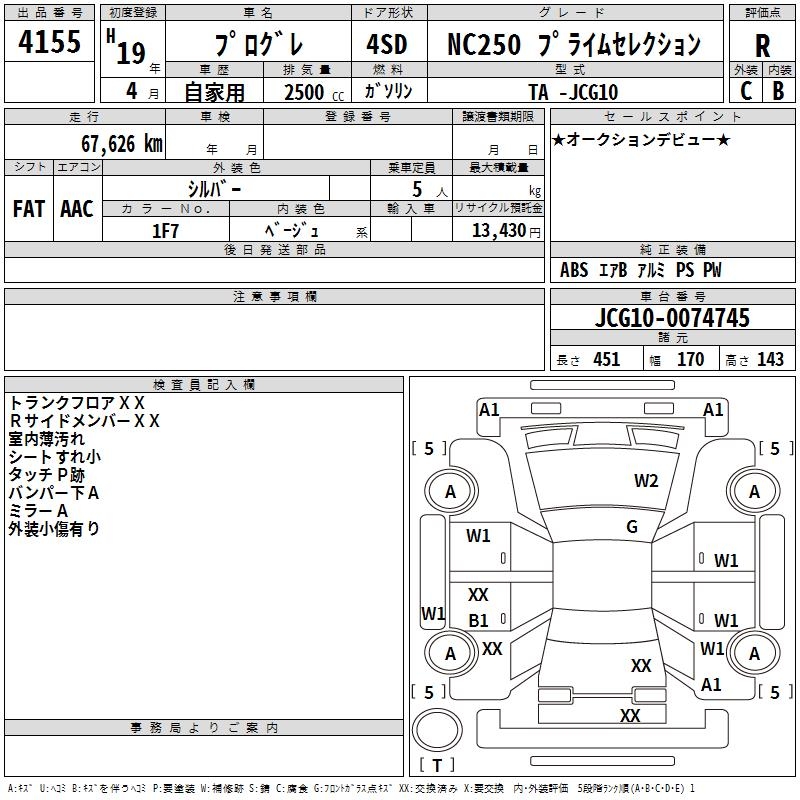Click the note バンパー下A
Screen dimensions: 800x800
(x=54, y=492)
